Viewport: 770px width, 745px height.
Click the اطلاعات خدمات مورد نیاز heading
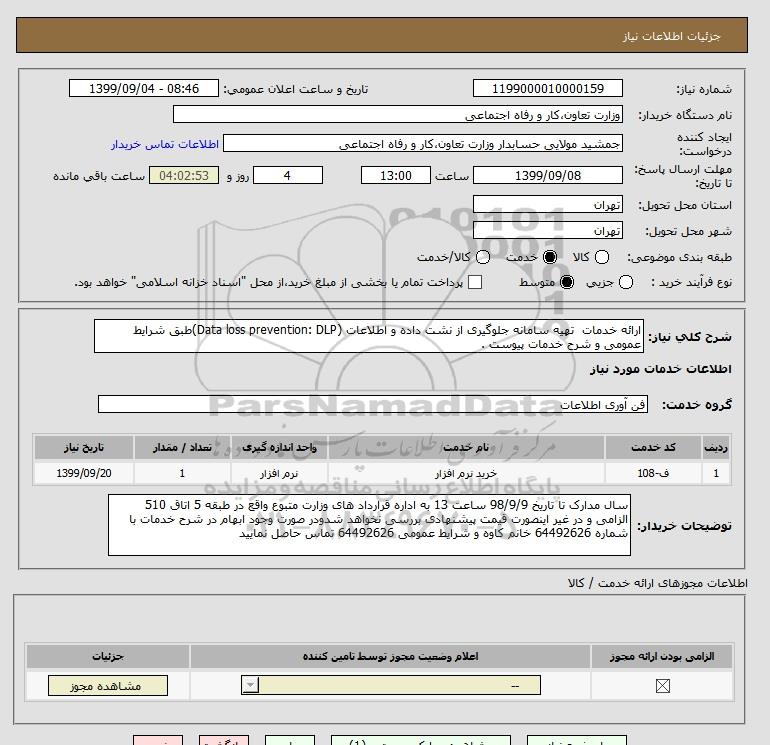tap(660, 369)
